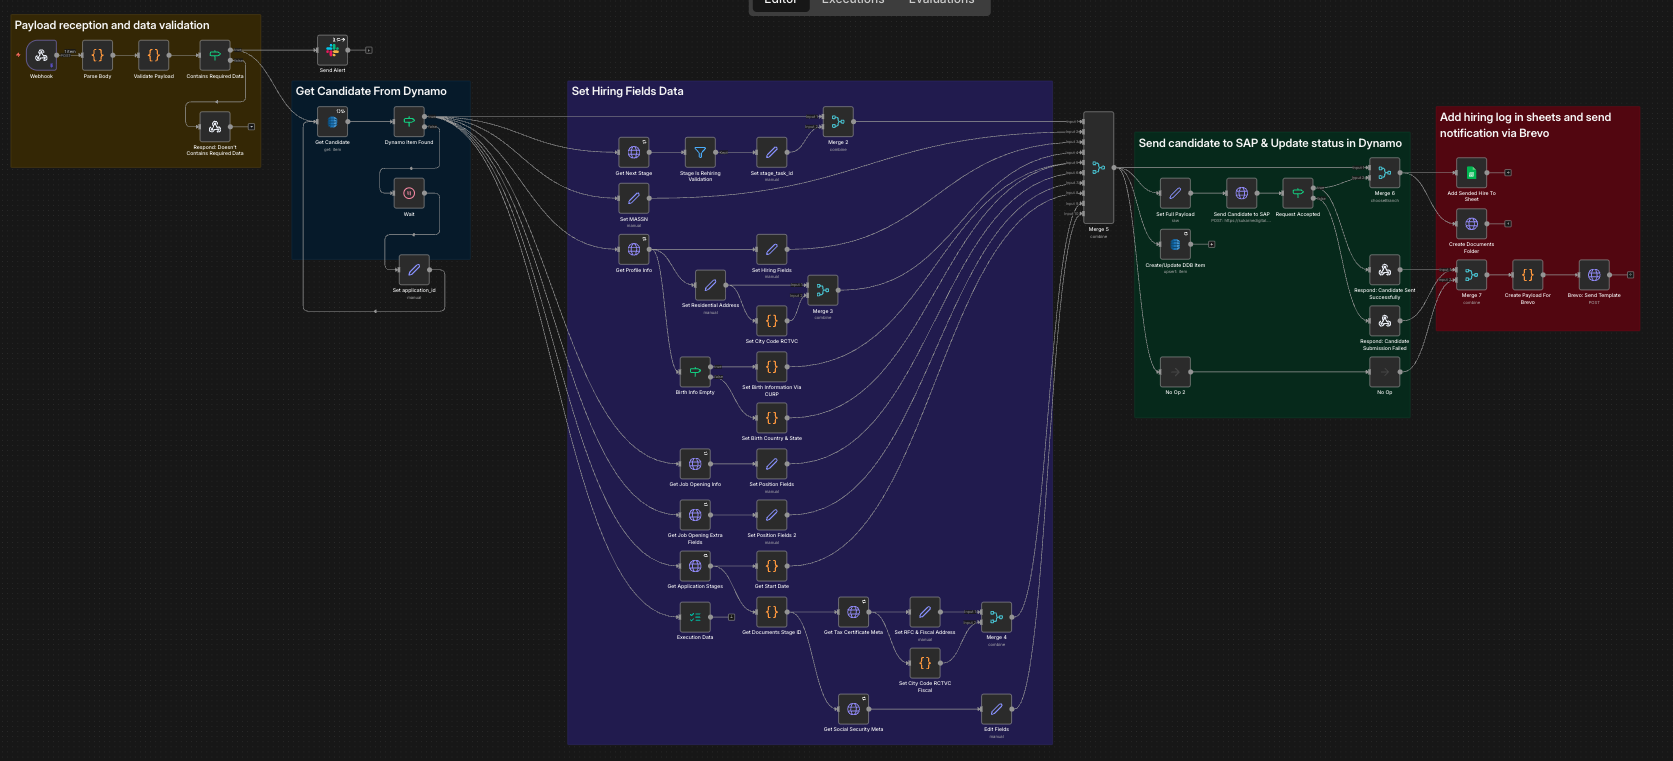Open the Set Full Payload node
1673x761 pixels.
[x=1175, y=193]
